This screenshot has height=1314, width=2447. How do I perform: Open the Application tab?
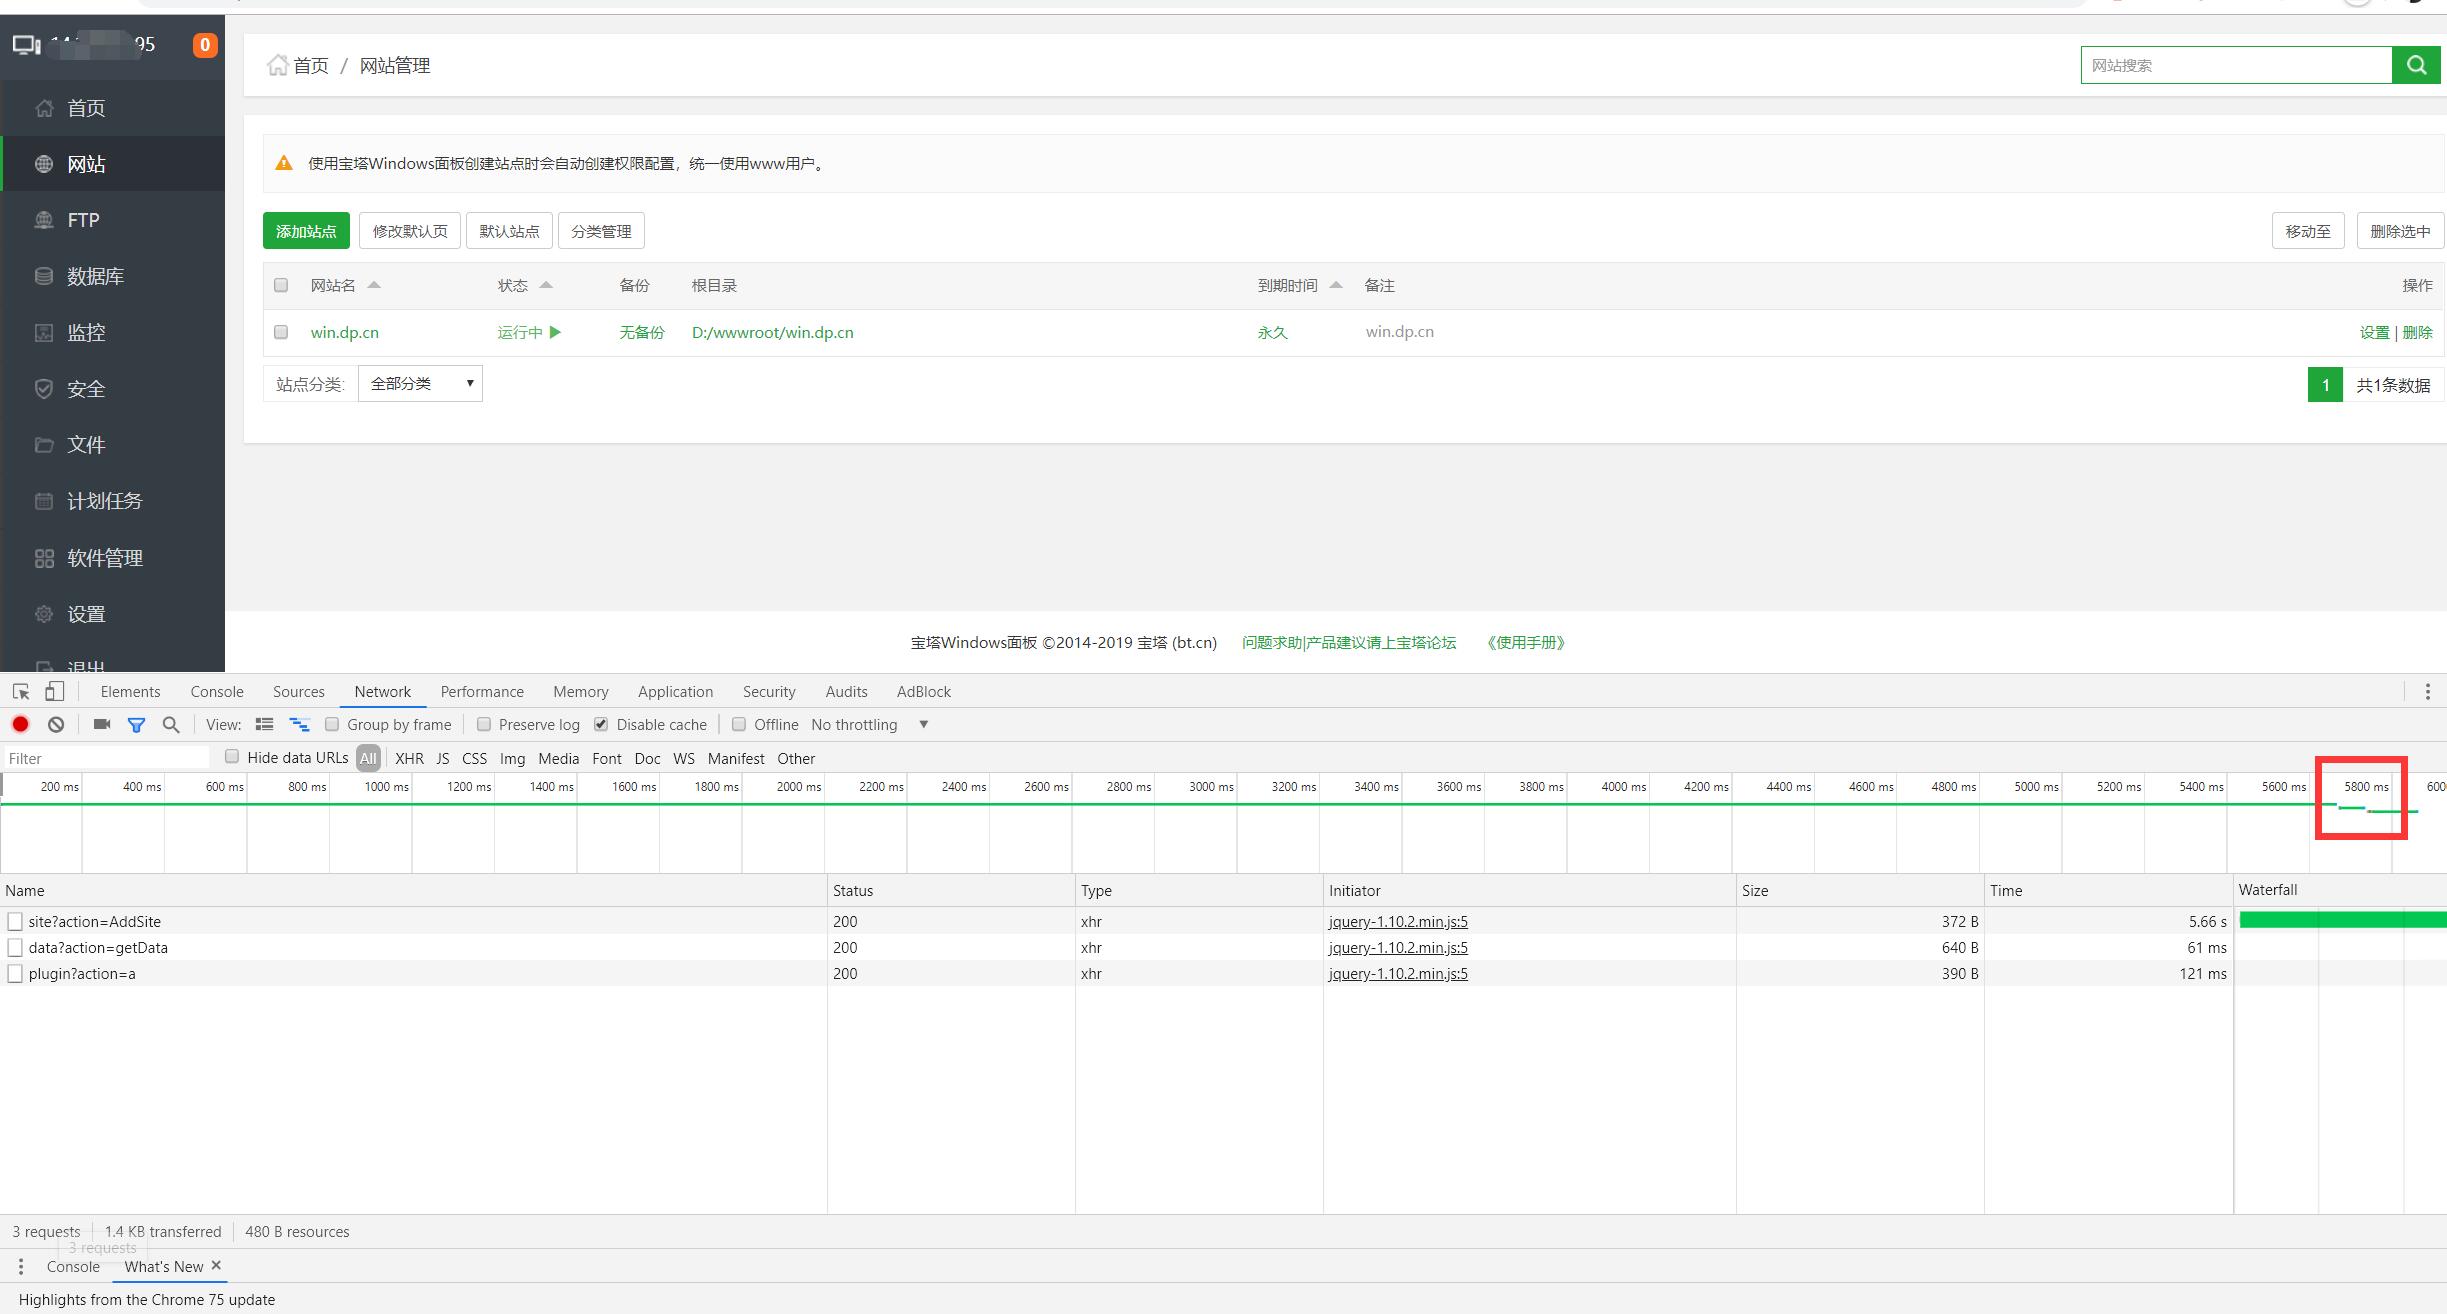676,691
